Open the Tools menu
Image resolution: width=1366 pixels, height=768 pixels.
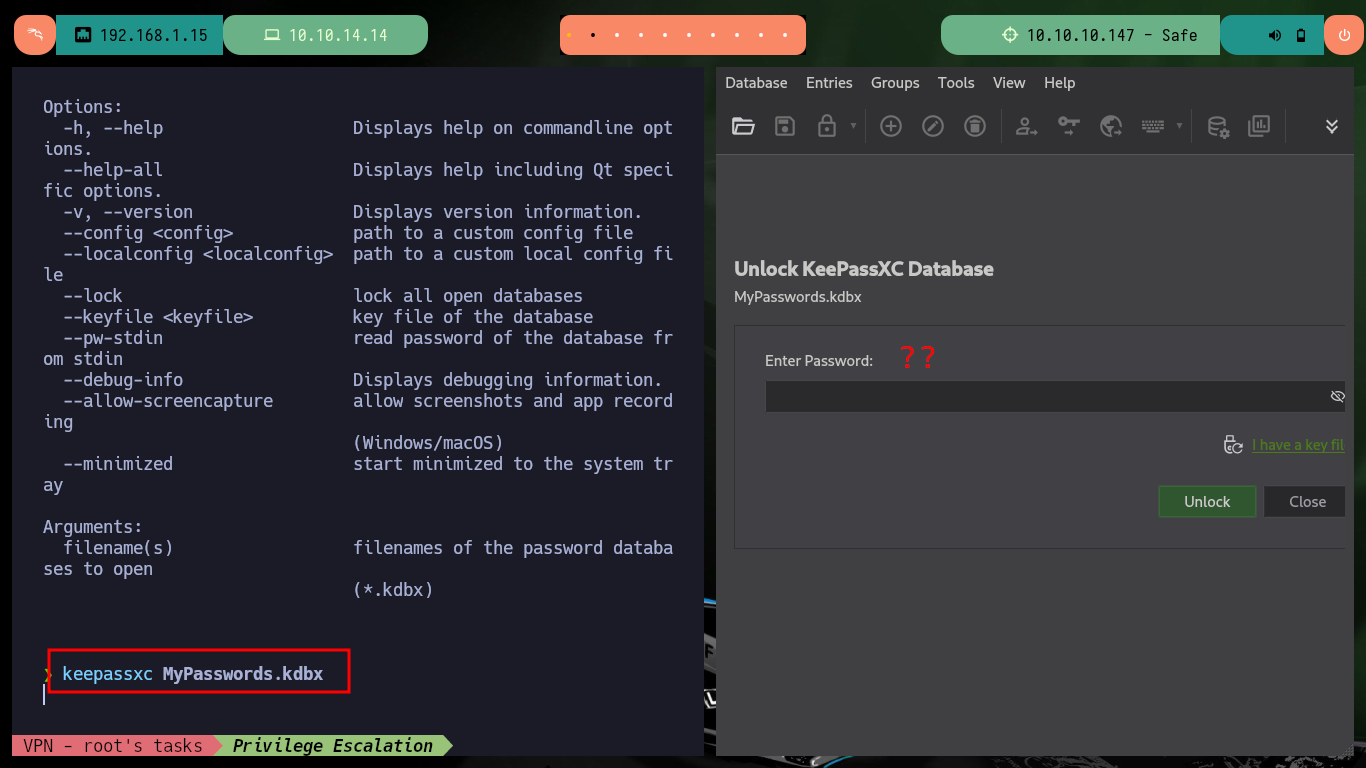[956, 83]
